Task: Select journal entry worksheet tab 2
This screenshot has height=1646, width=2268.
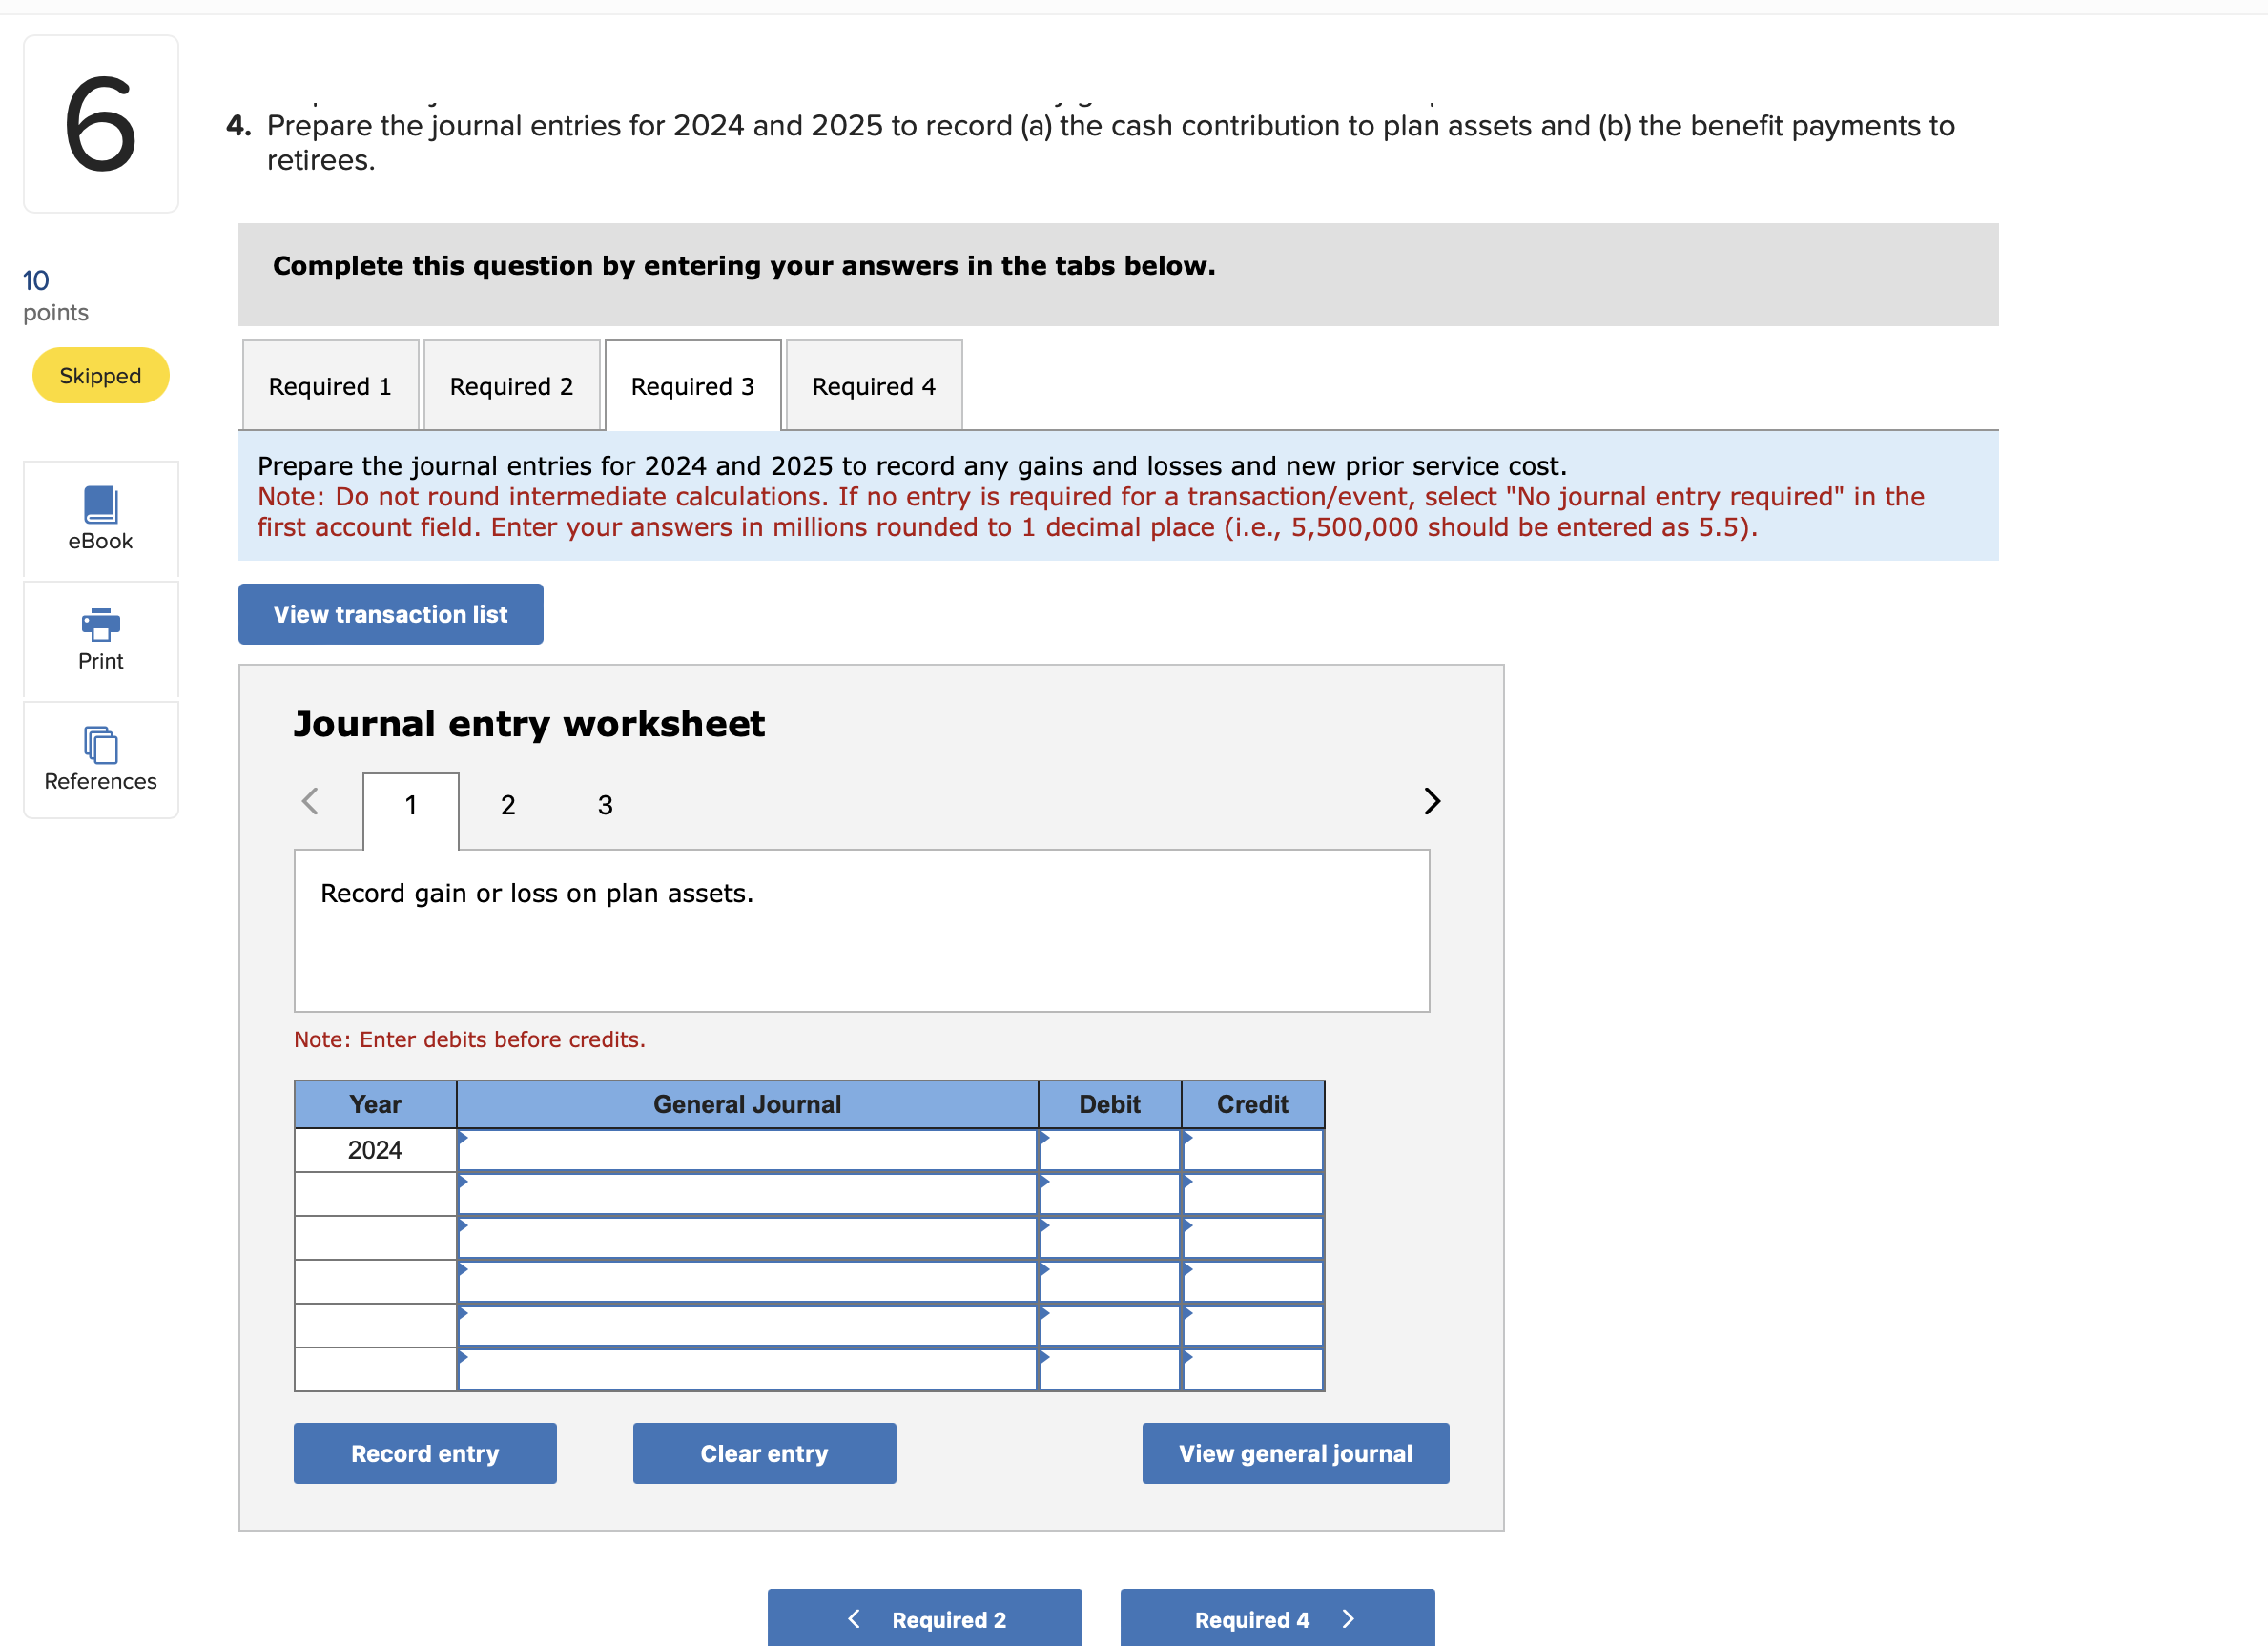Action: point(508,805)
